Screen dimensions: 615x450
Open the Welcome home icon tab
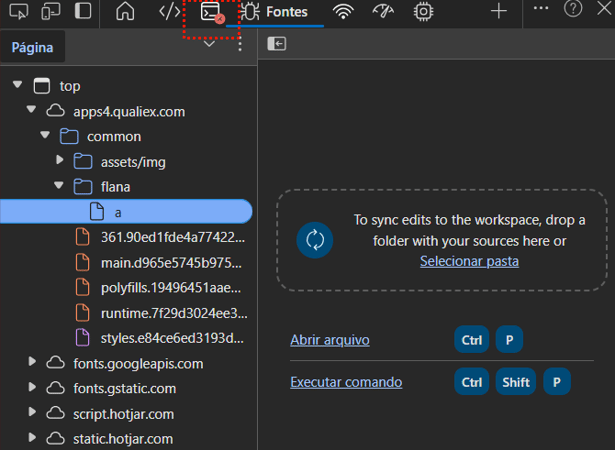125,12
